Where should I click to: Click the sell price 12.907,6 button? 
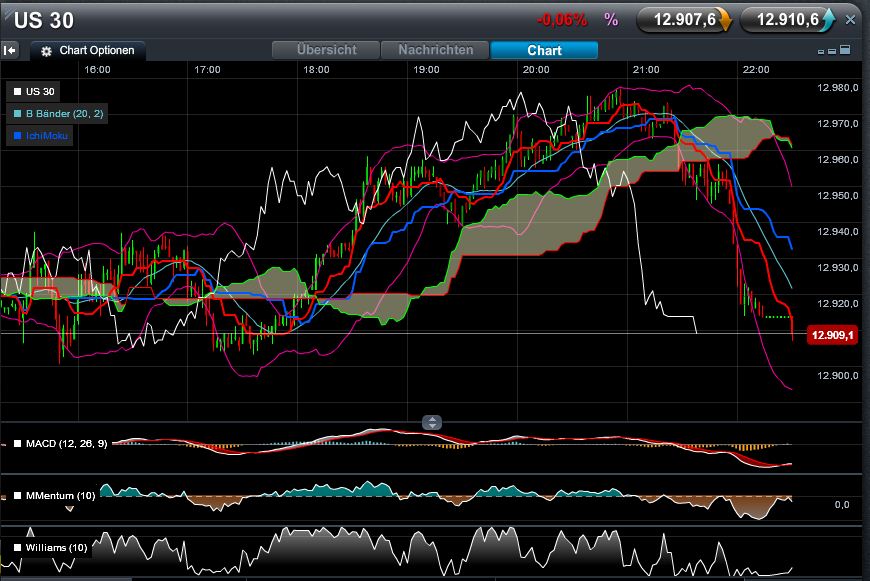click(x=684, y=20)
